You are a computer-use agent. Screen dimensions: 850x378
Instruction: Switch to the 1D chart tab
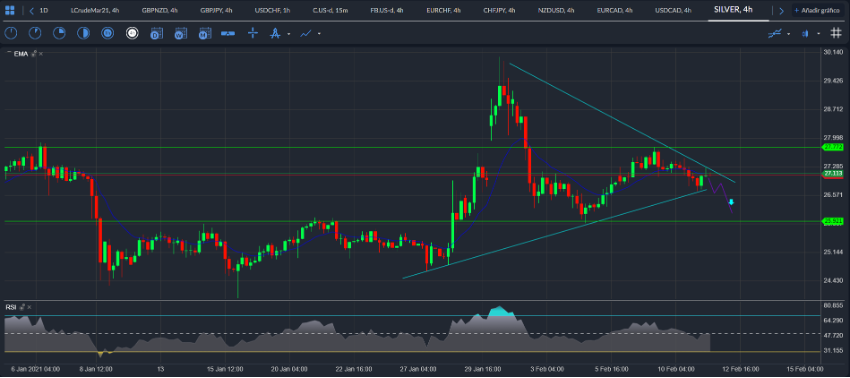43,10
